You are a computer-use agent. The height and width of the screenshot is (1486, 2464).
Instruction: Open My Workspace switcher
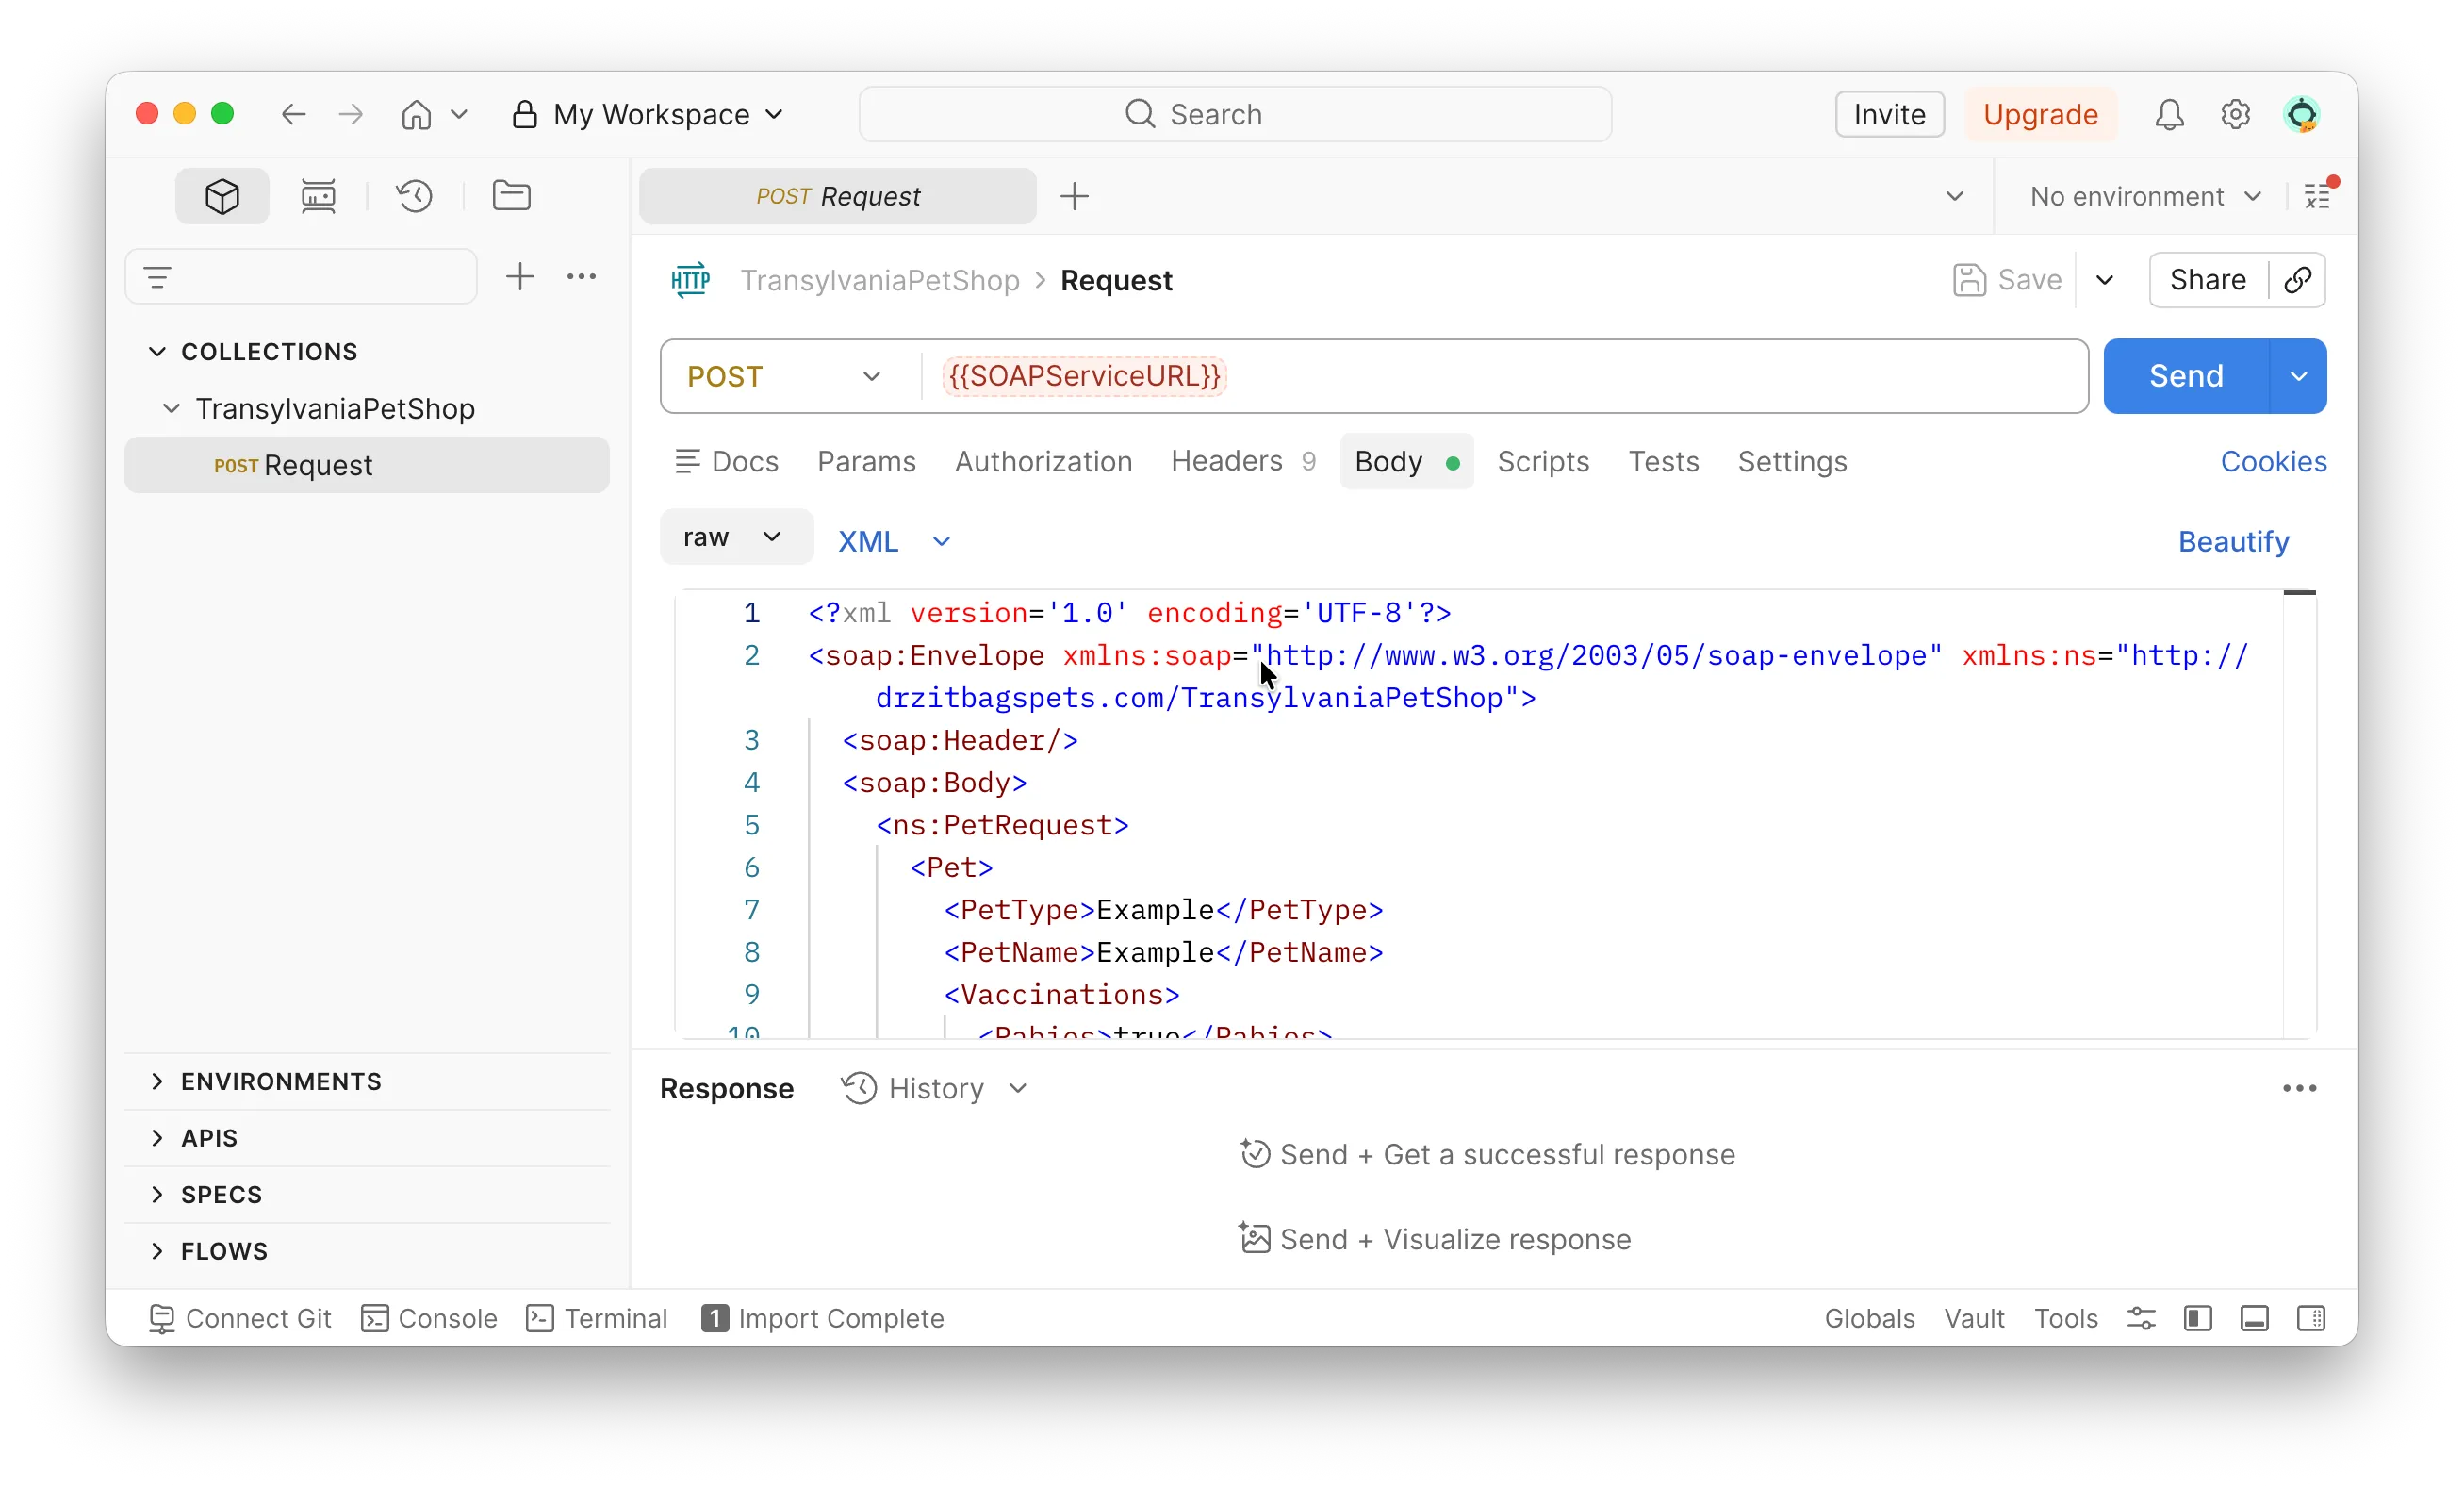point(649,115)
